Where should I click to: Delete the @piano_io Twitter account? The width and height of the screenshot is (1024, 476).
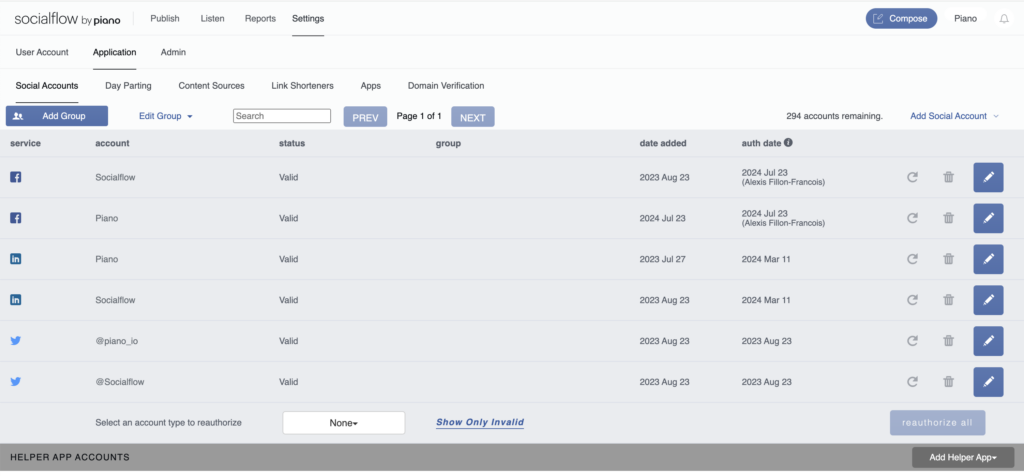click(948, 341)
